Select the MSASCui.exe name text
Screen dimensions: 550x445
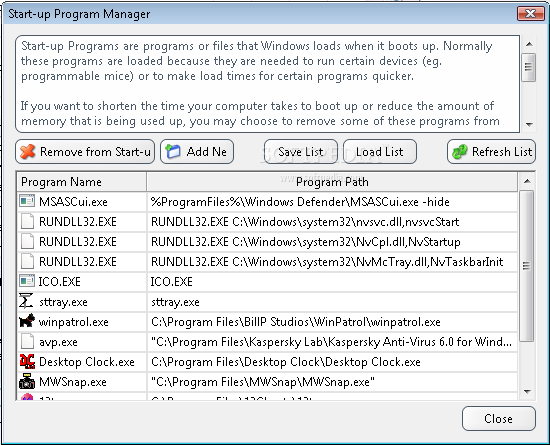pyautogui.click(x=73, y=202)
